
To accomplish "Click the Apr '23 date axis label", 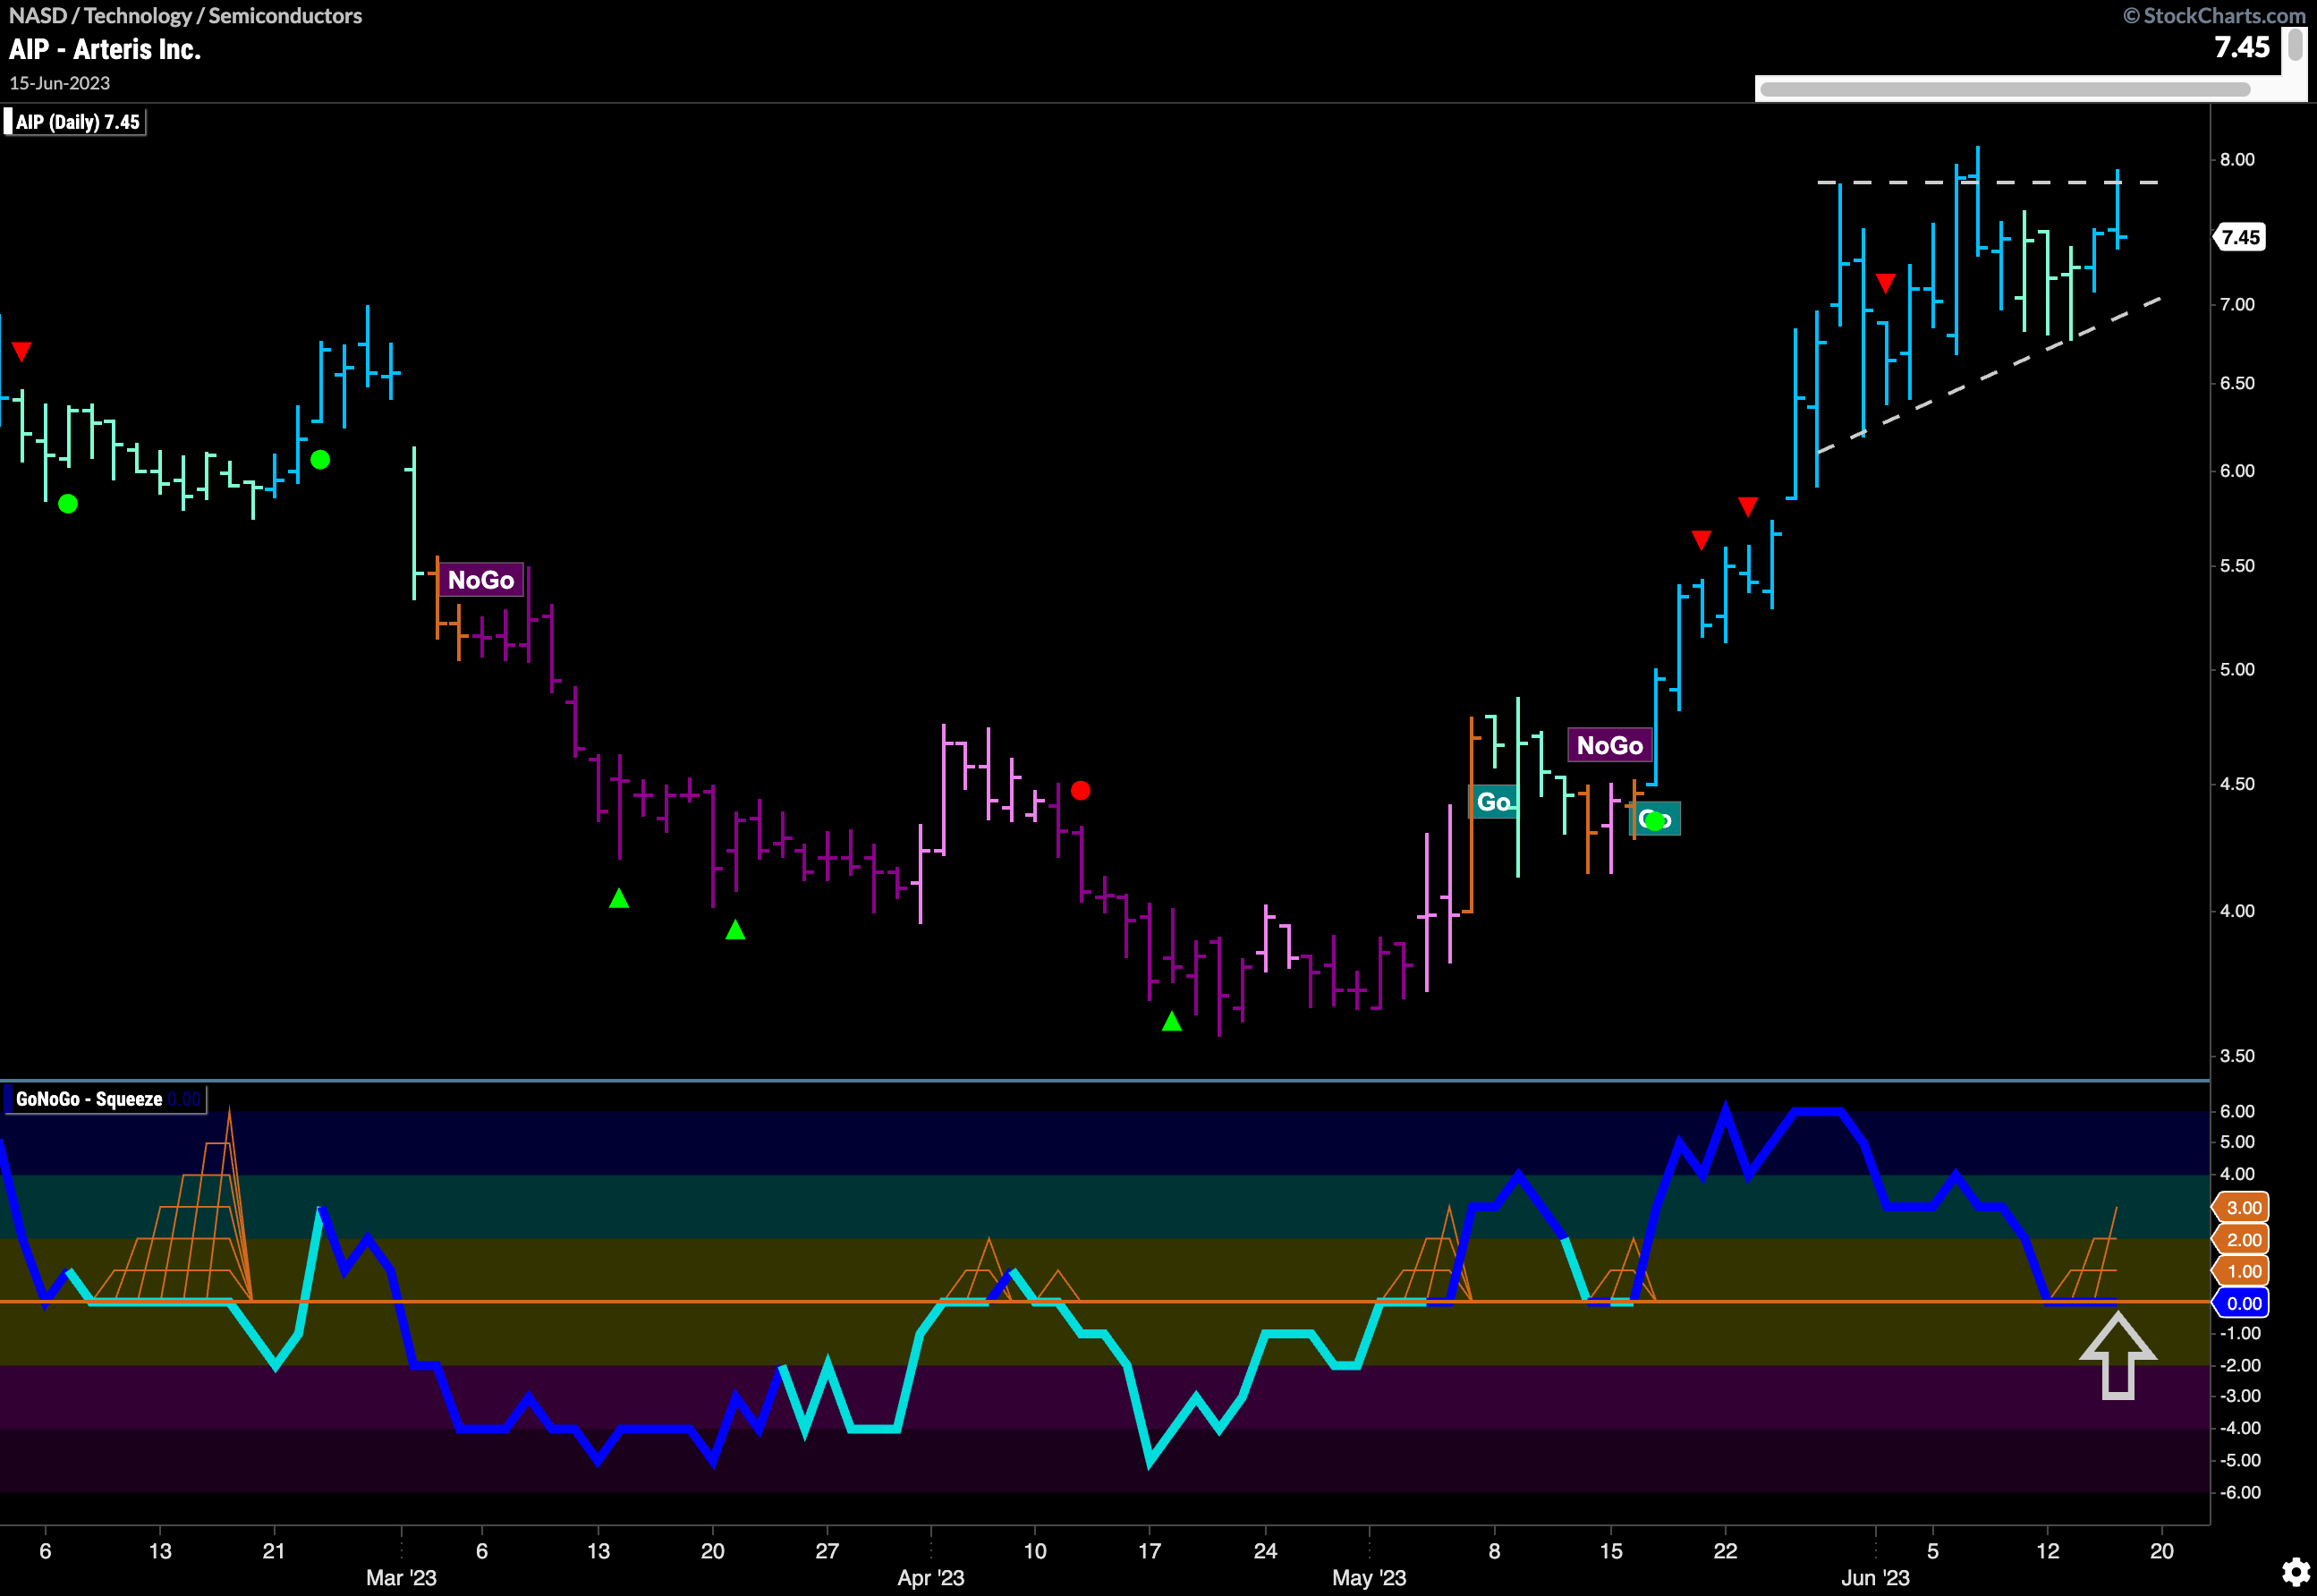I will point(931,1577).
